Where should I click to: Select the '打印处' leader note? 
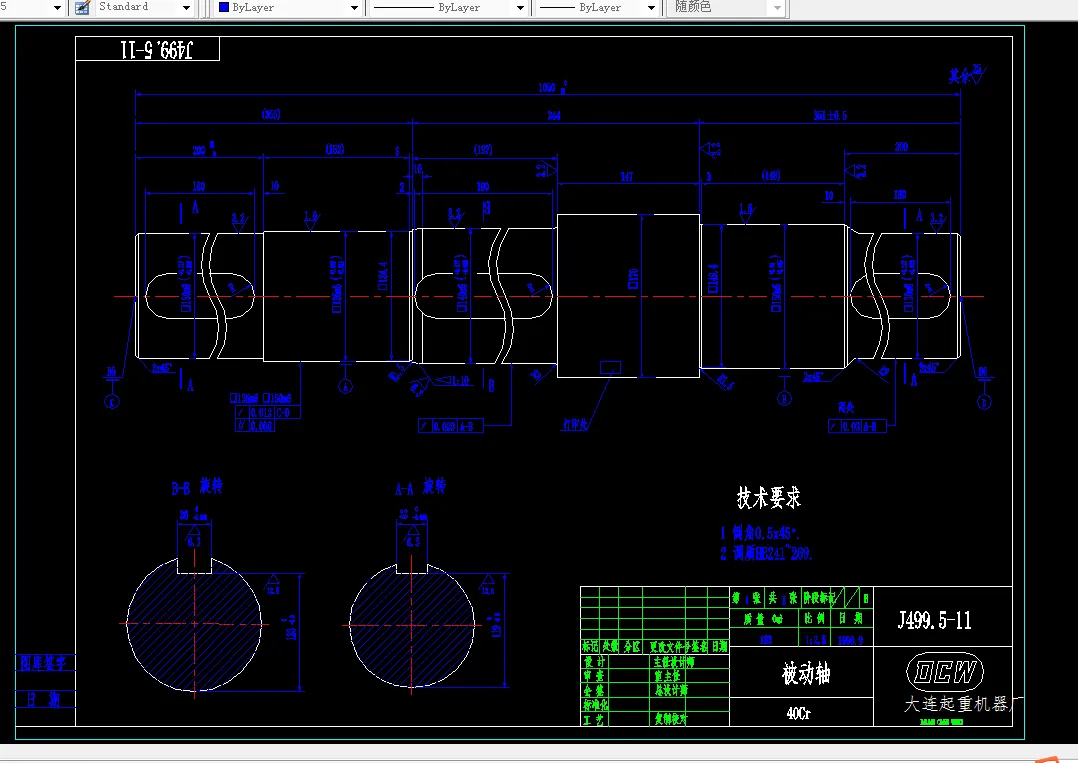tap(575, 424)
